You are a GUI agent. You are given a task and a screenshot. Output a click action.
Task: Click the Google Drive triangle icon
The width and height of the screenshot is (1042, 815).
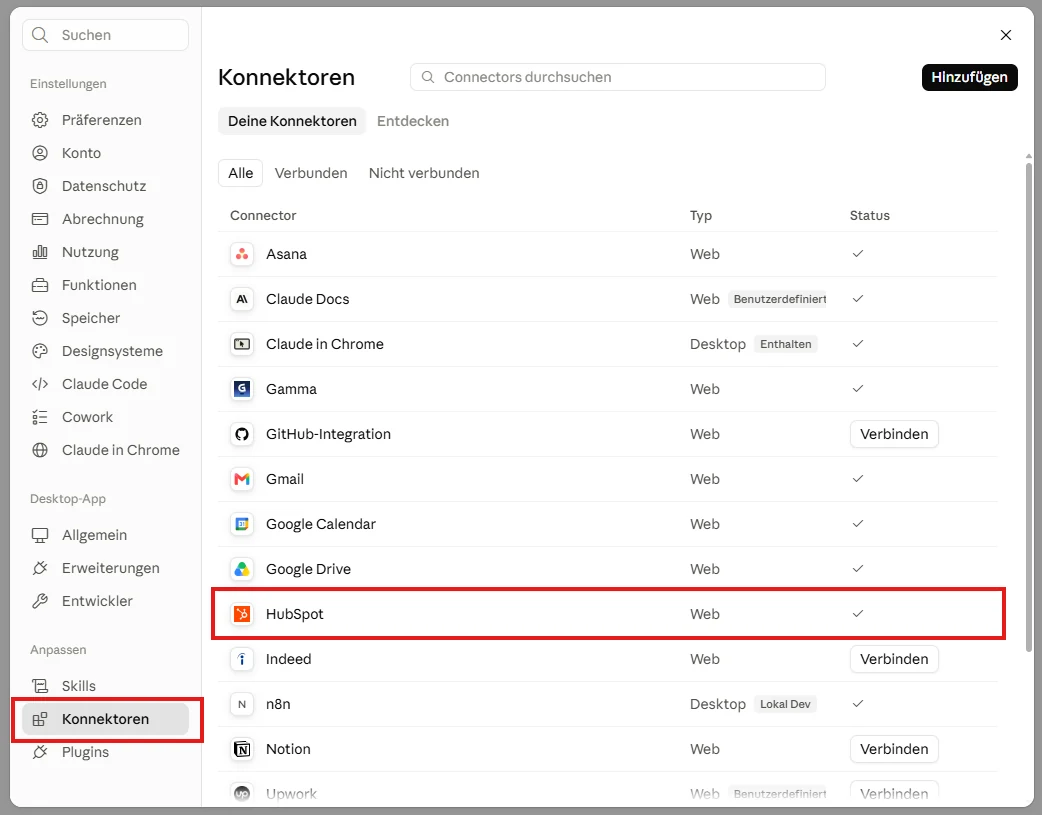242,569
